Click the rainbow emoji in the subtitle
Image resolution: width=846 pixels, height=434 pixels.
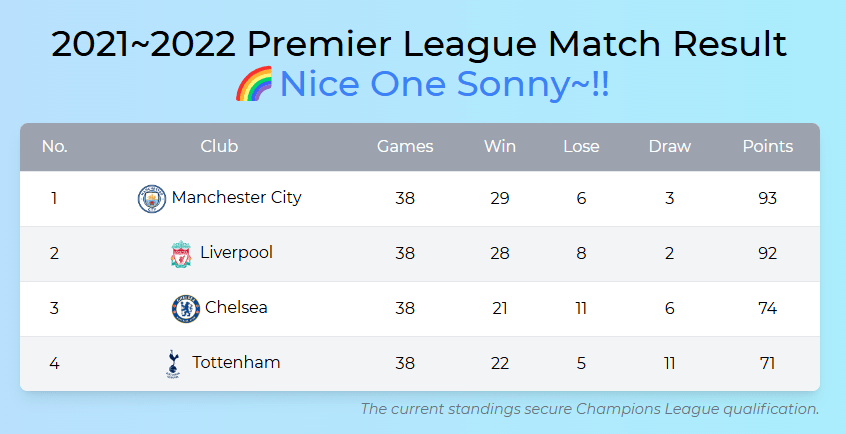point(255,84)
